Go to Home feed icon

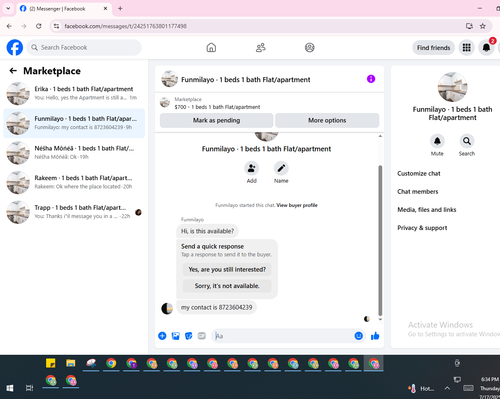point(211,48)
